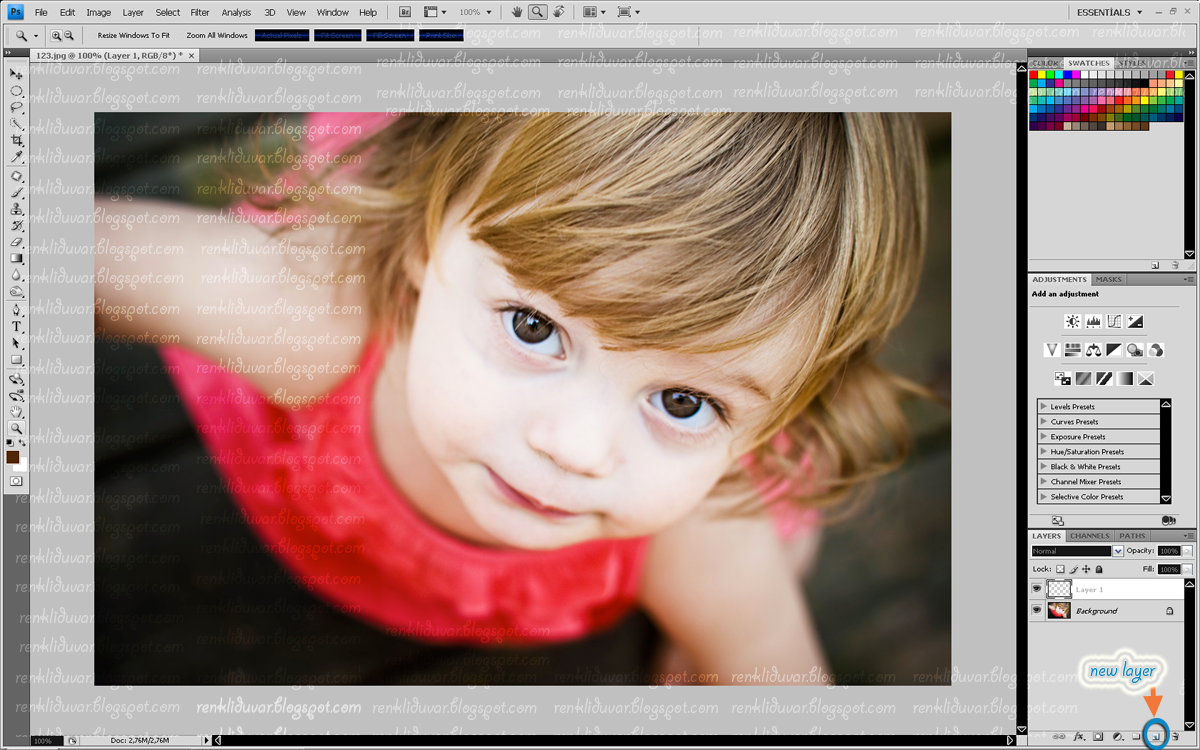Select the Clone Stamp tool
Screen dimensions: 1200x750
click(x=17, y=210)
